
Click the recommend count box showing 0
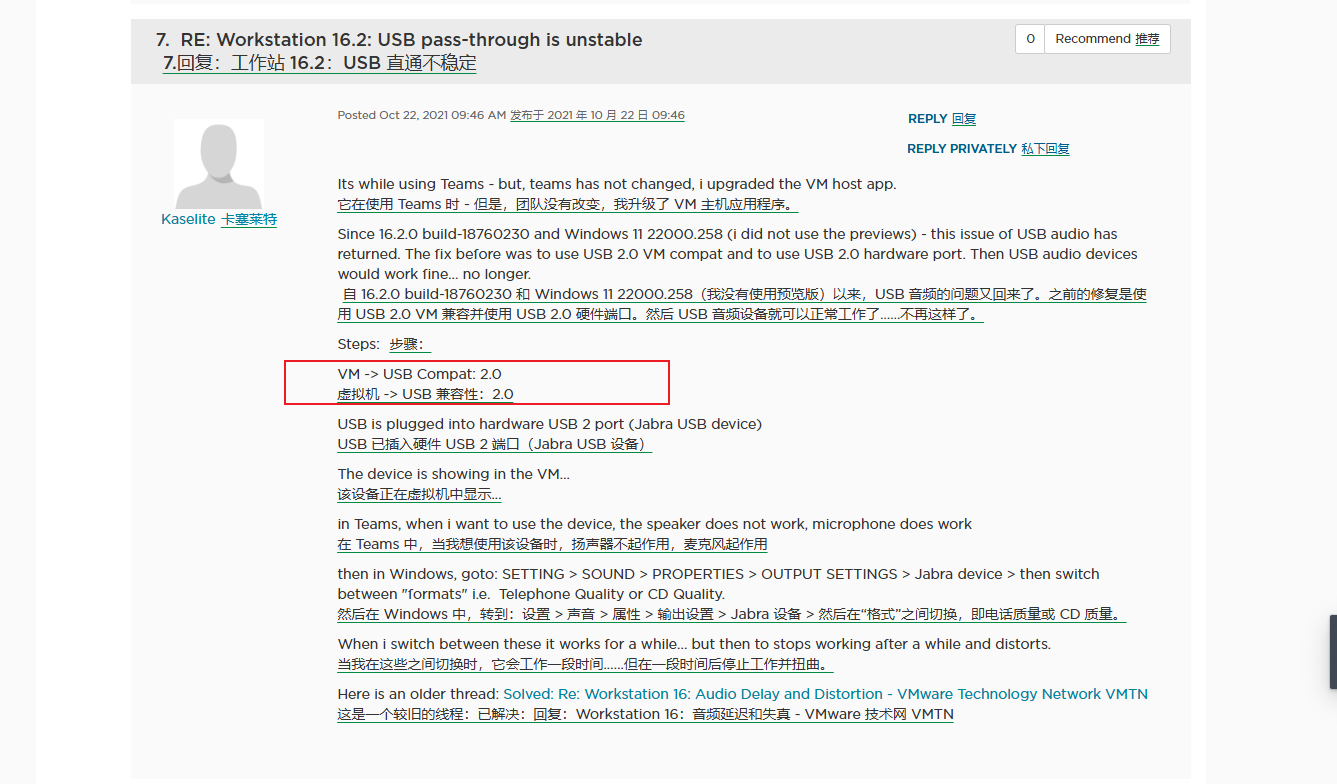(x=1030, y=39)
